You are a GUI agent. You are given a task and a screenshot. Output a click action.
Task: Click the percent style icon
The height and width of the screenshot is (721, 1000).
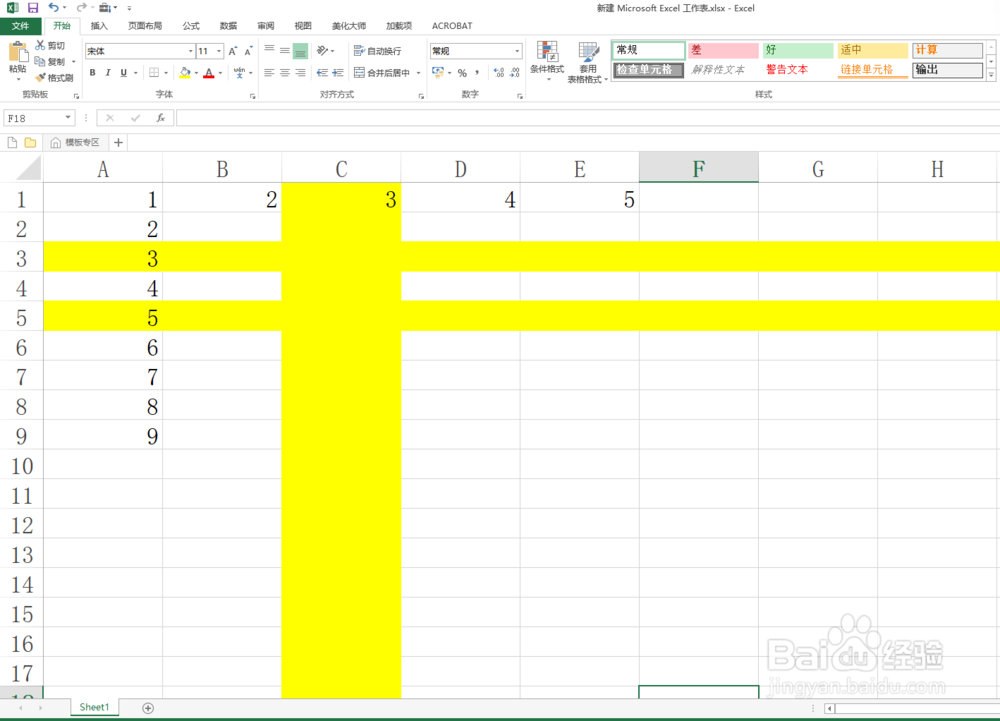[x=462, y=73]
